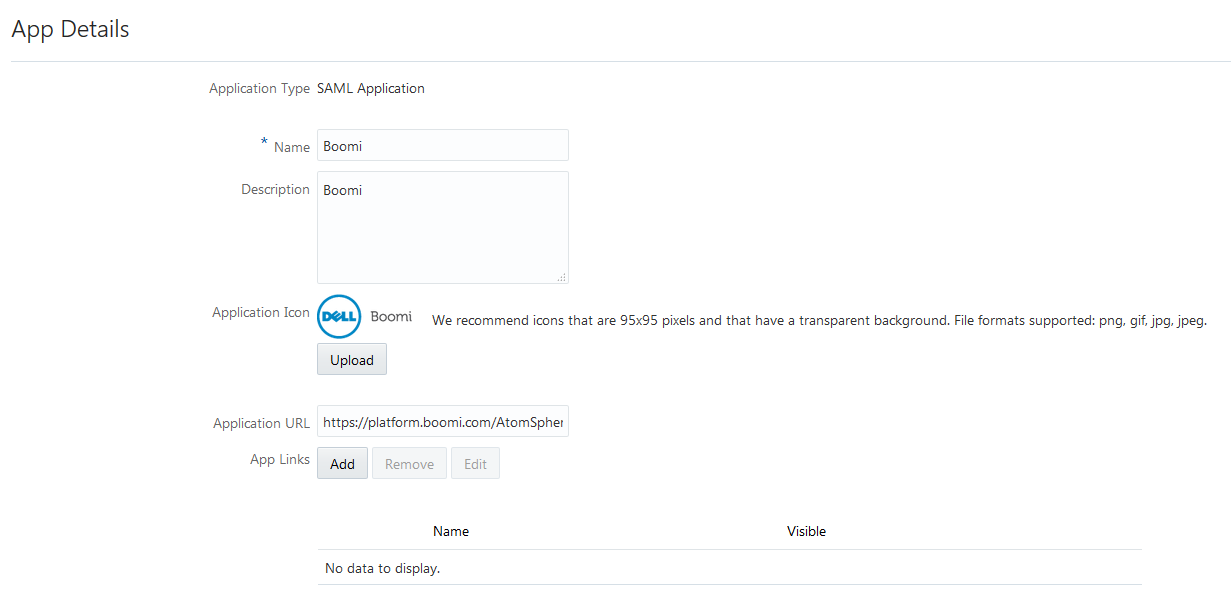Click Add under App Links

coord(342,463)
